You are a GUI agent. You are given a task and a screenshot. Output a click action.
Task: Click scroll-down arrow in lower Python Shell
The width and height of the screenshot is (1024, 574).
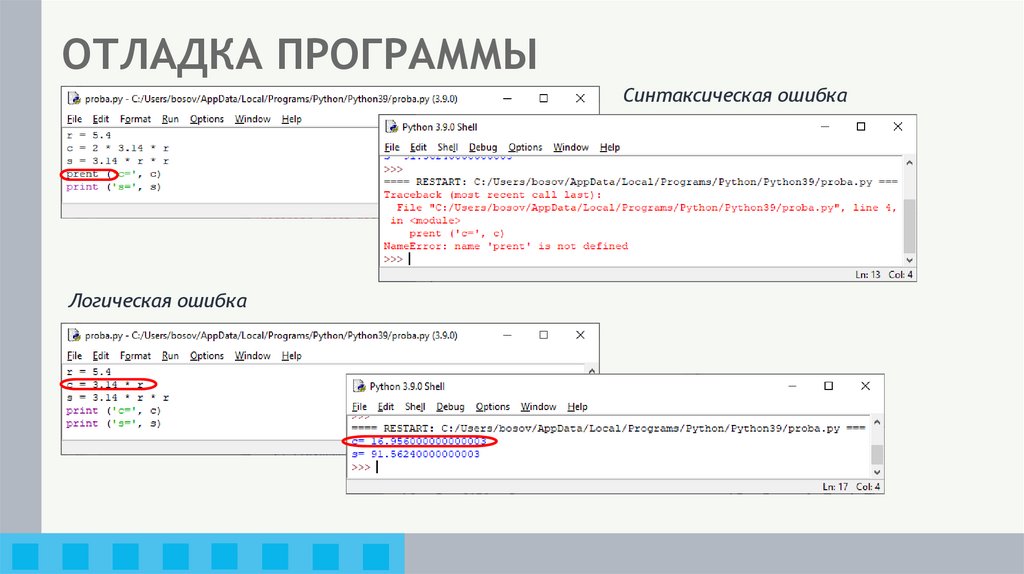877,472
